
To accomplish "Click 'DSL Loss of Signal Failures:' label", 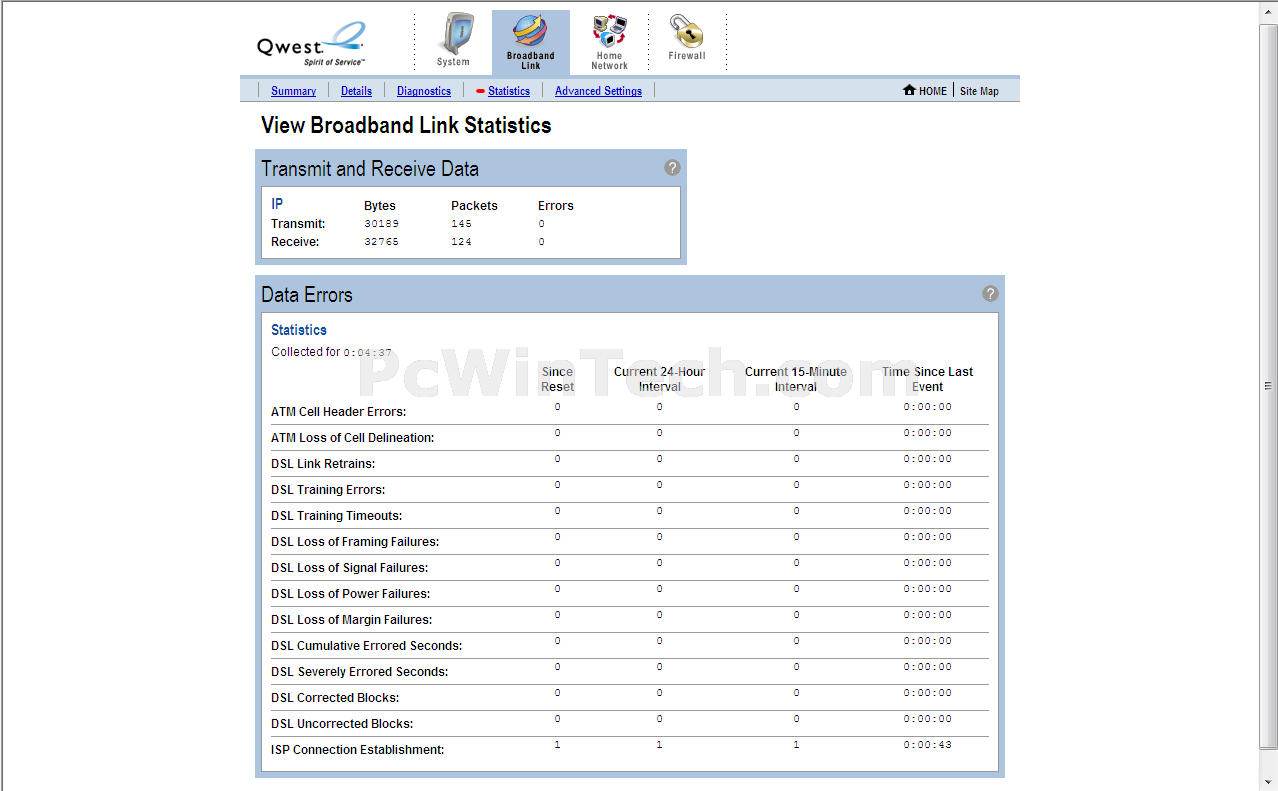I will (x=349, y=568).
